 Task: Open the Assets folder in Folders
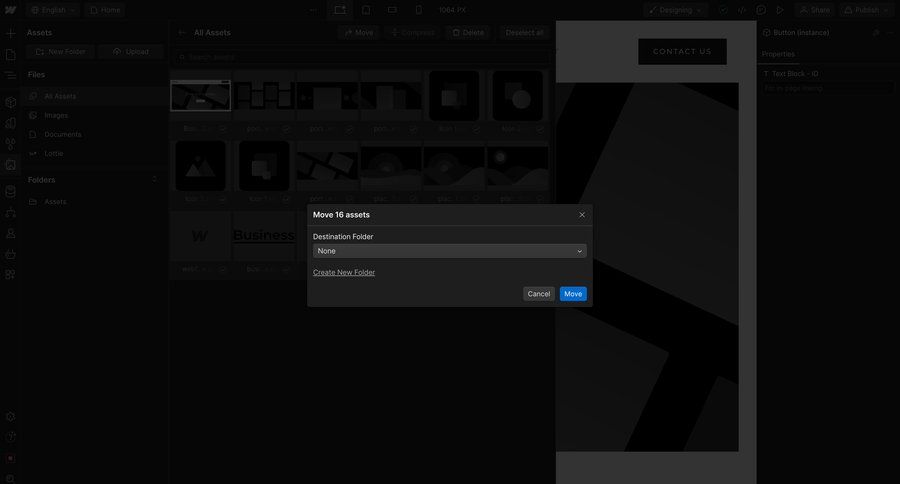click(95, 202)
